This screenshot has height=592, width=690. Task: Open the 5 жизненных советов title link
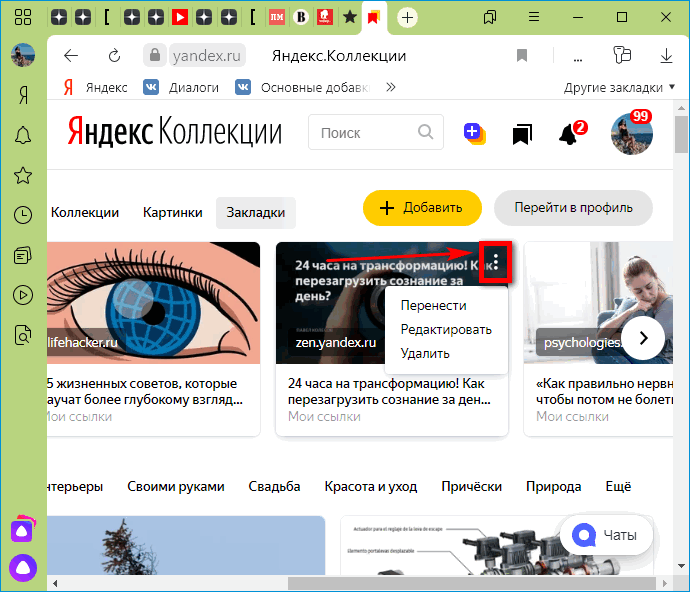pyautogui.click(x=145, y=392)
